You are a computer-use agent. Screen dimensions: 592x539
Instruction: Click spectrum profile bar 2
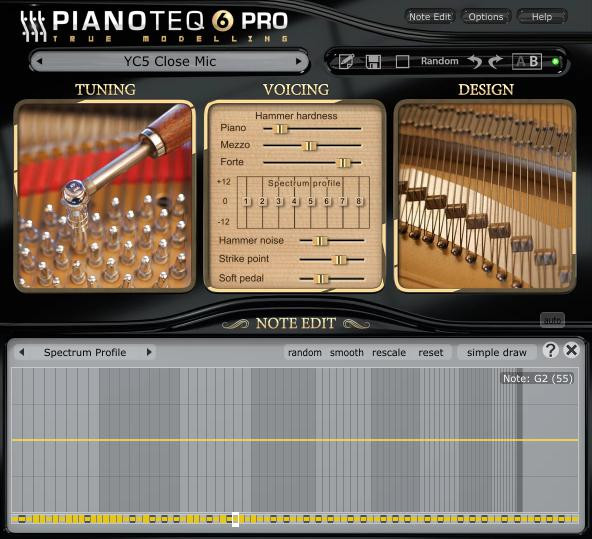click(262, 202)
